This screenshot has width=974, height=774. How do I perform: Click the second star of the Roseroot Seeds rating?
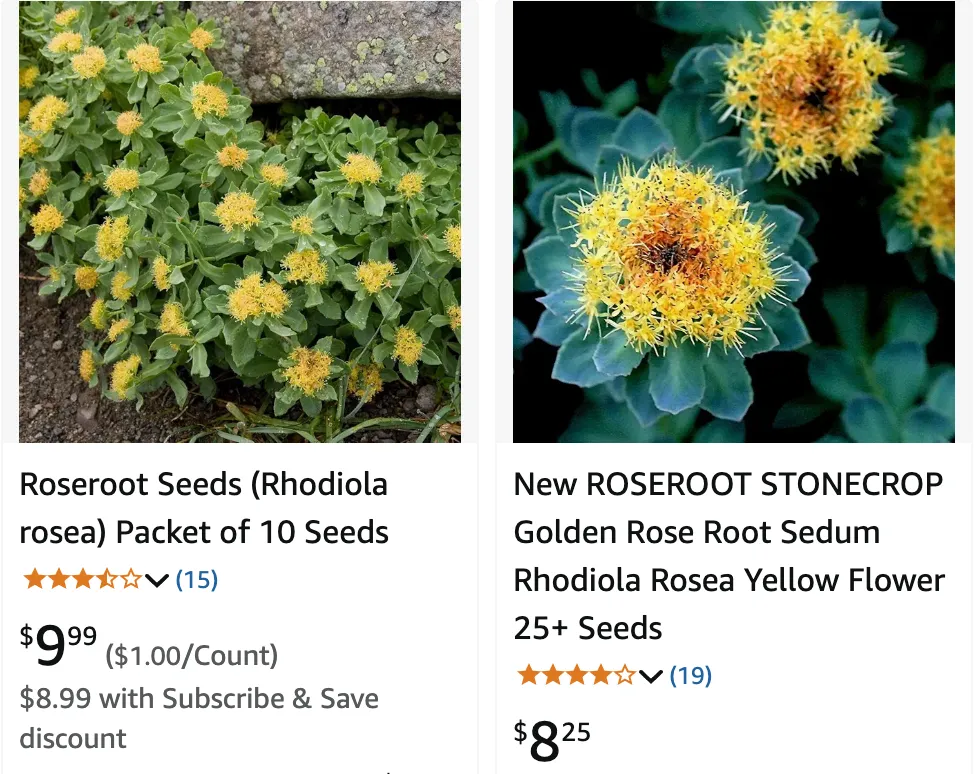[x=59, y=579]
